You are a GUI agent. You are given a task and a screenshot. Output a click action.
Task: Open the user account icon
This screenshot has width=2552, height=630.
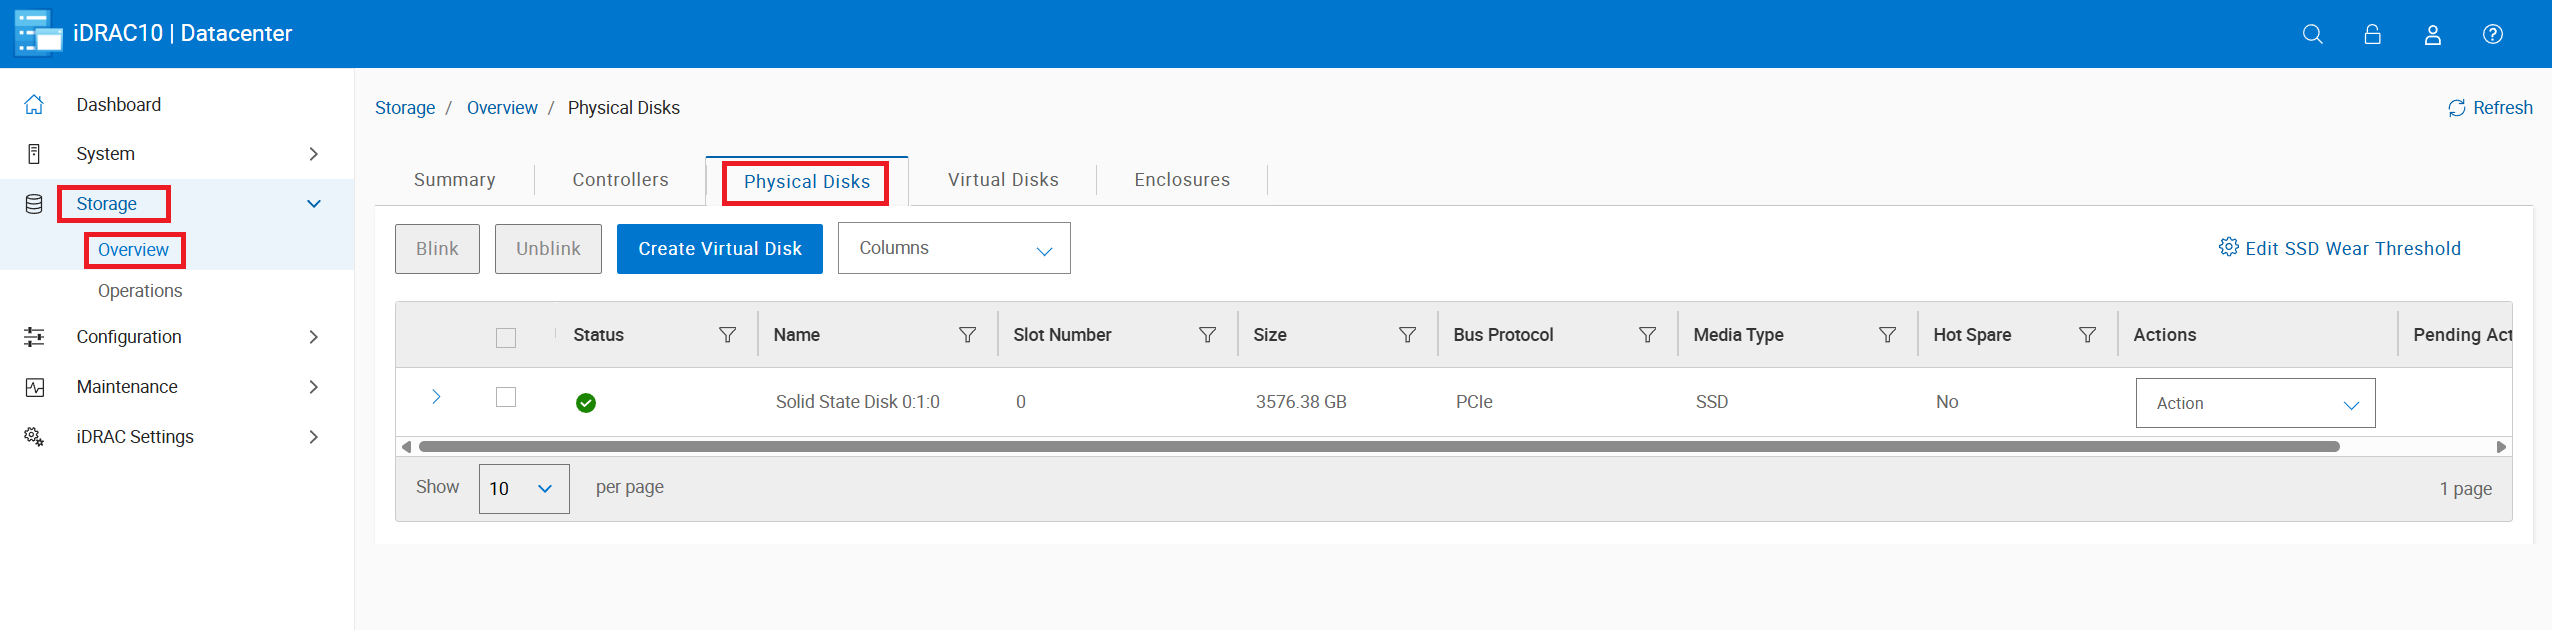(2433, 34)
